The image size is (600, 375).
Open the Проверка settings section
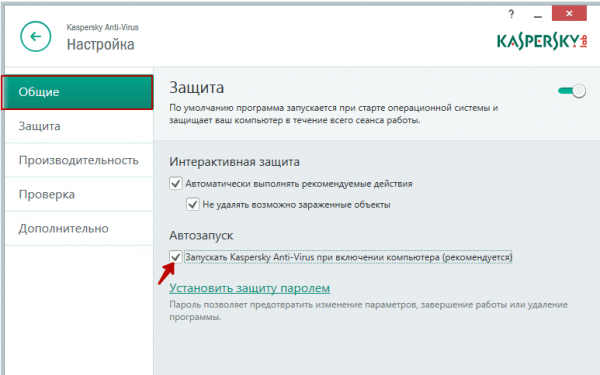[x=79, y=194]
